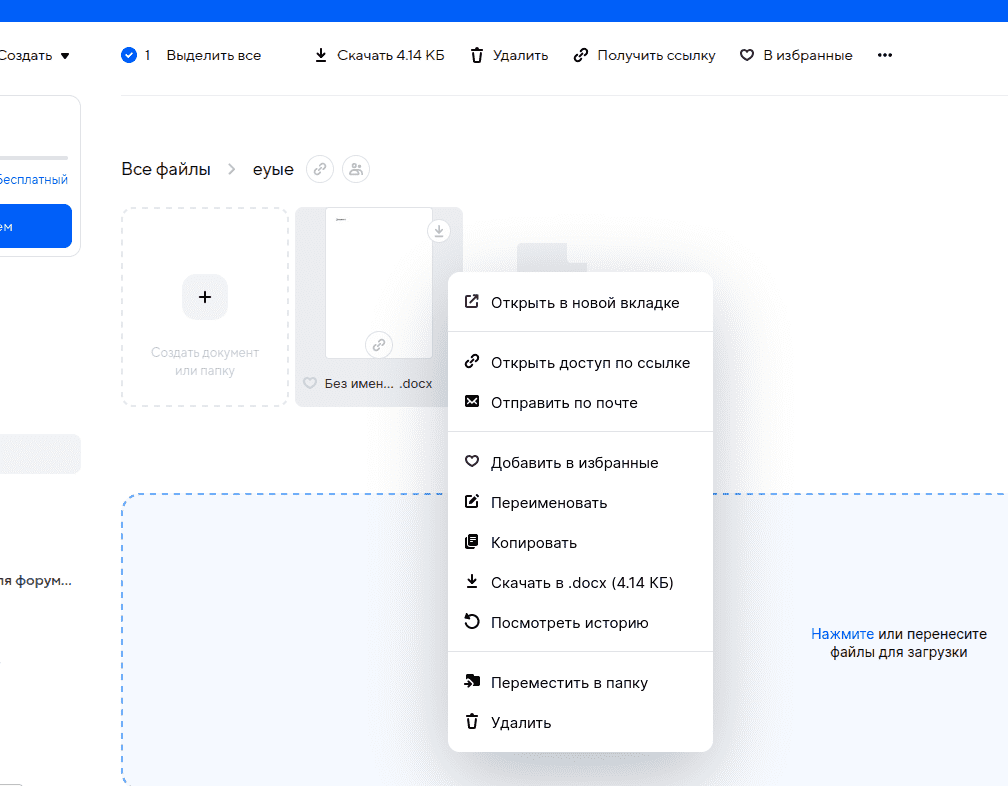
Task: Choose Открыть в новой вкладке from context menu
Action: (584, 302)
